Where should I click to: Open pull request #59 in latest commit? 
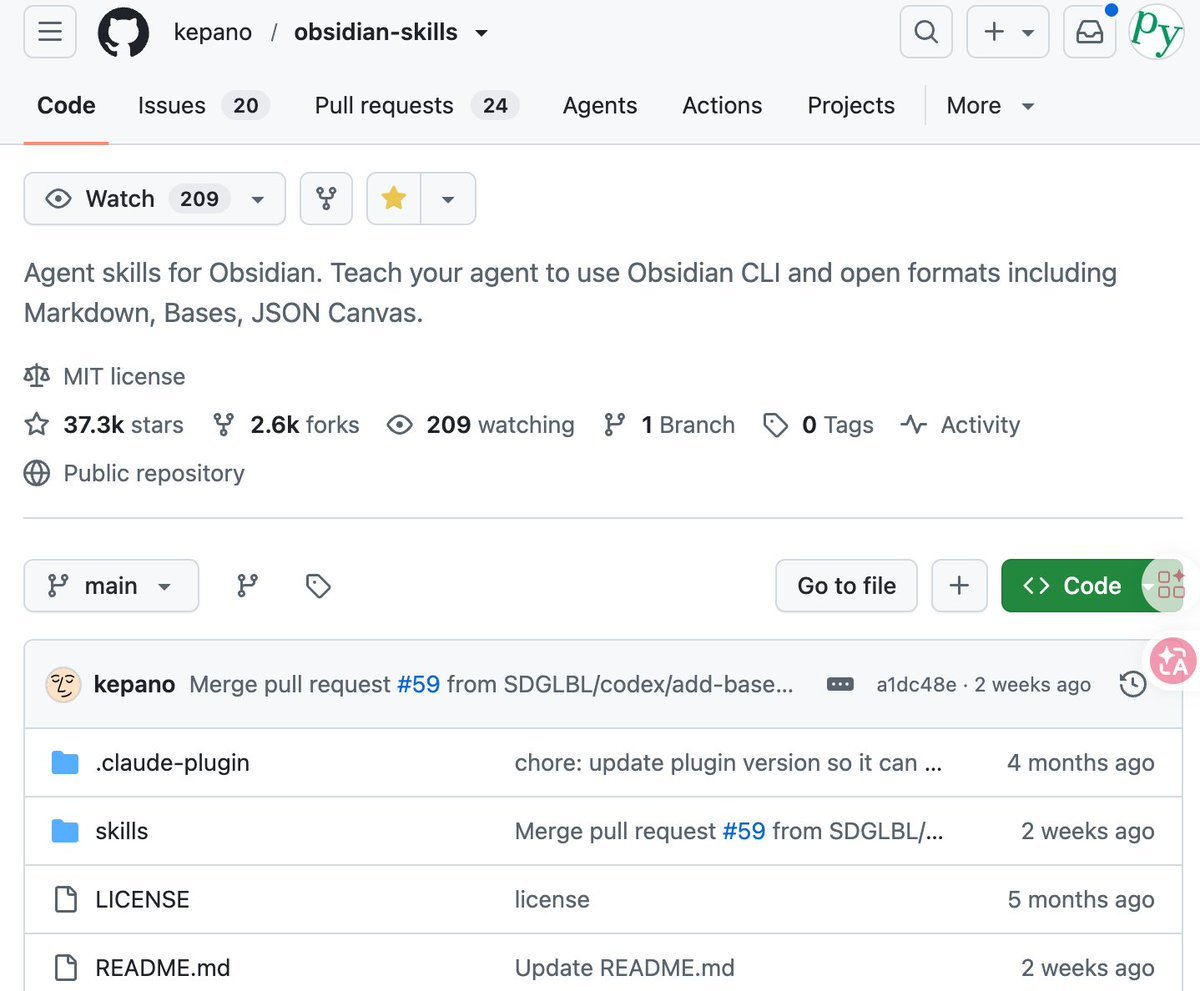(x=418, y=685)
